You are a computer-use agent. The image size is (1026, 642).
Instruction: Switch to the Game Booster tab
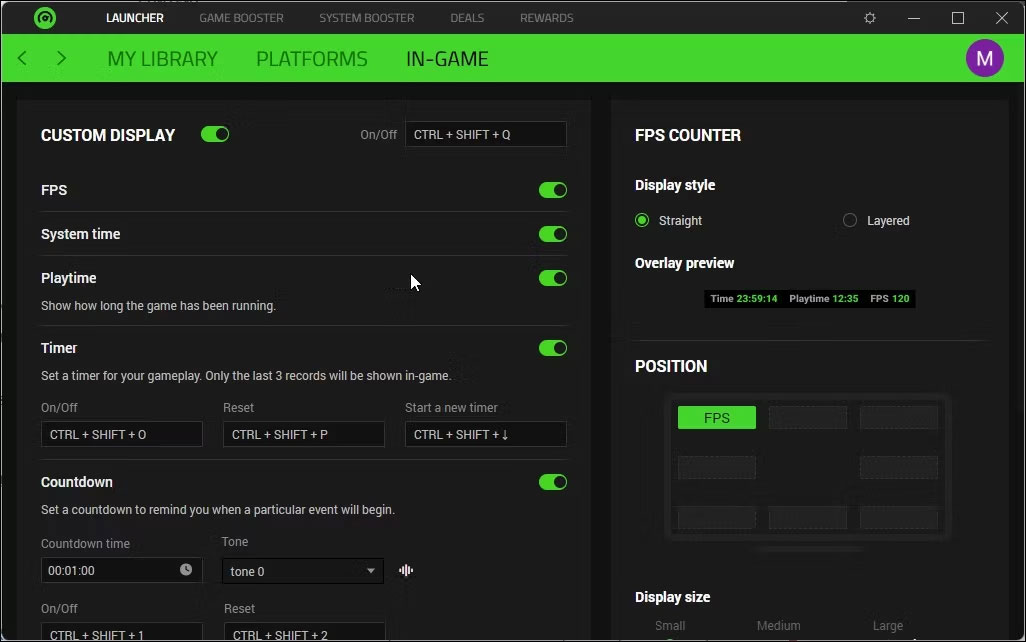pyautogui.click(x=241, y=18)
